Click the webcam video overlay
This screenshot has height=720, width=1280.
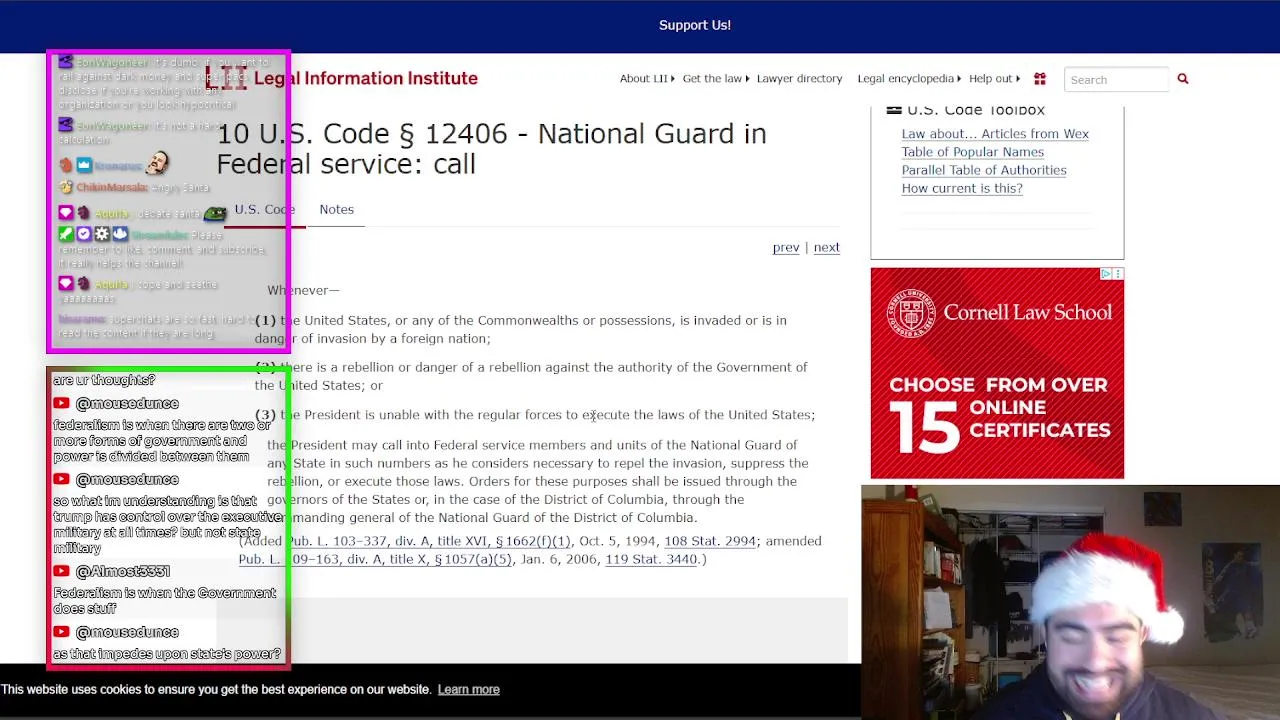tap(1070, 602)
